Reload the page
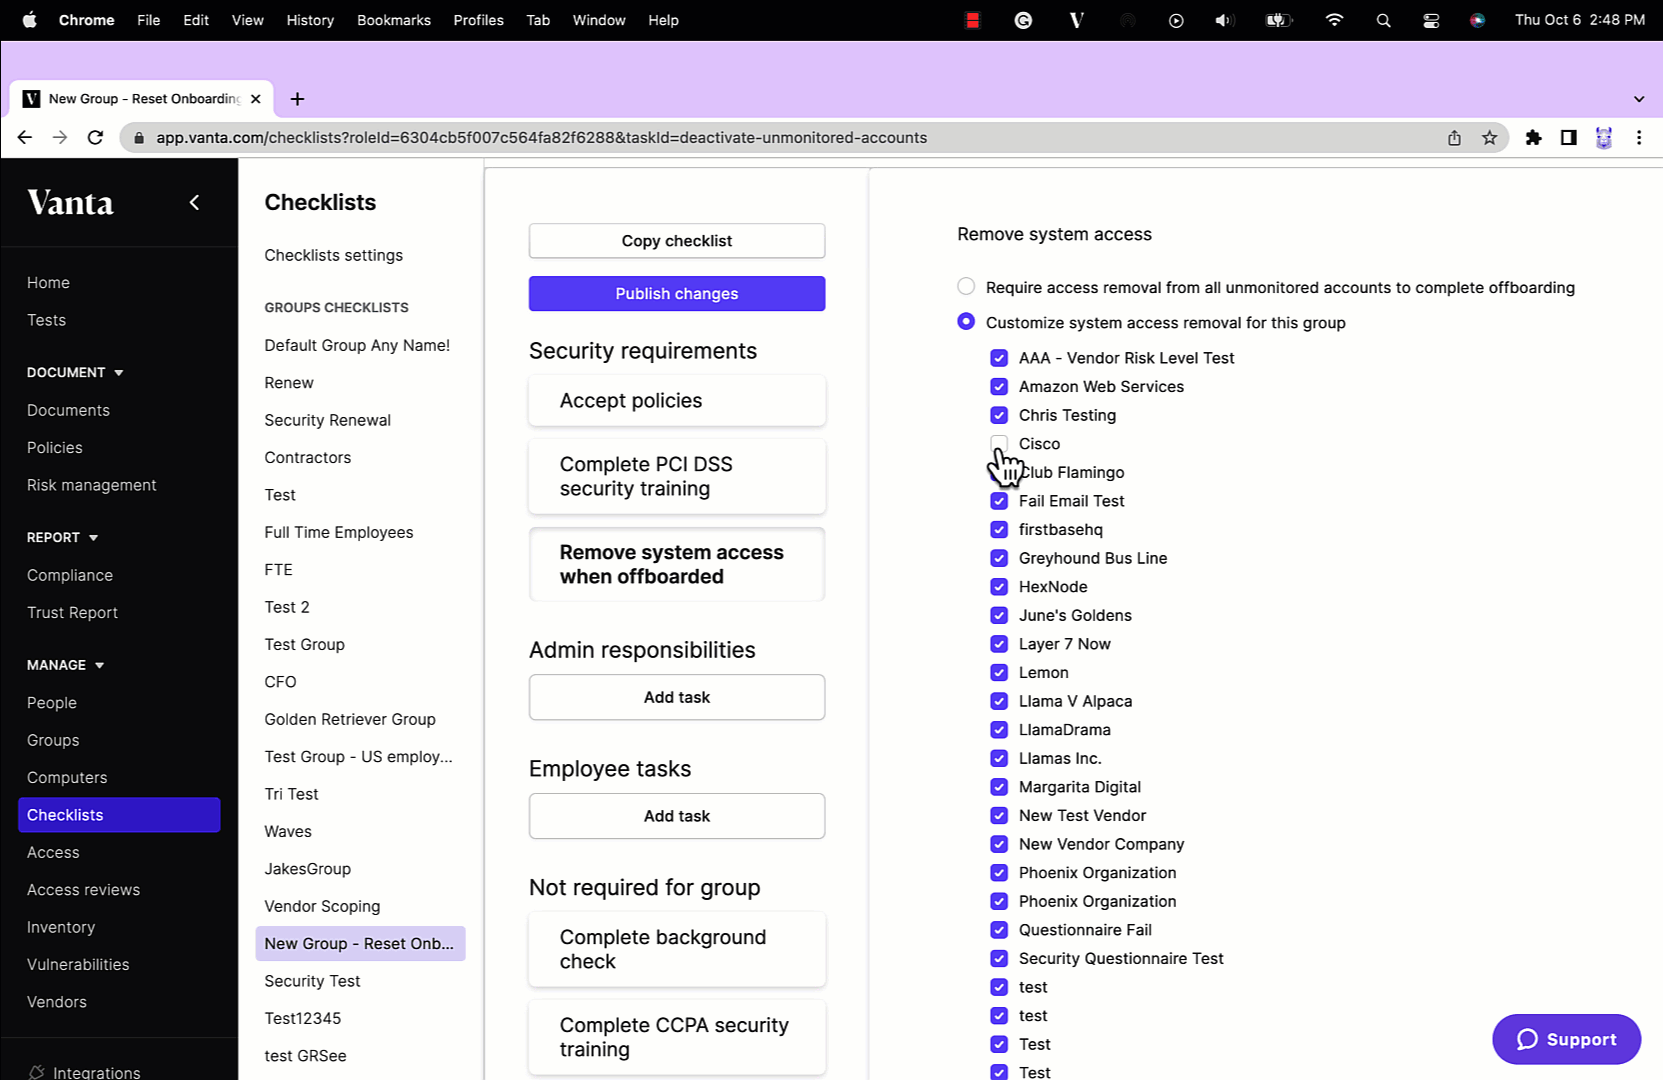The width and height of the screenshot is (1663, 1080). (x=95, y=138)
